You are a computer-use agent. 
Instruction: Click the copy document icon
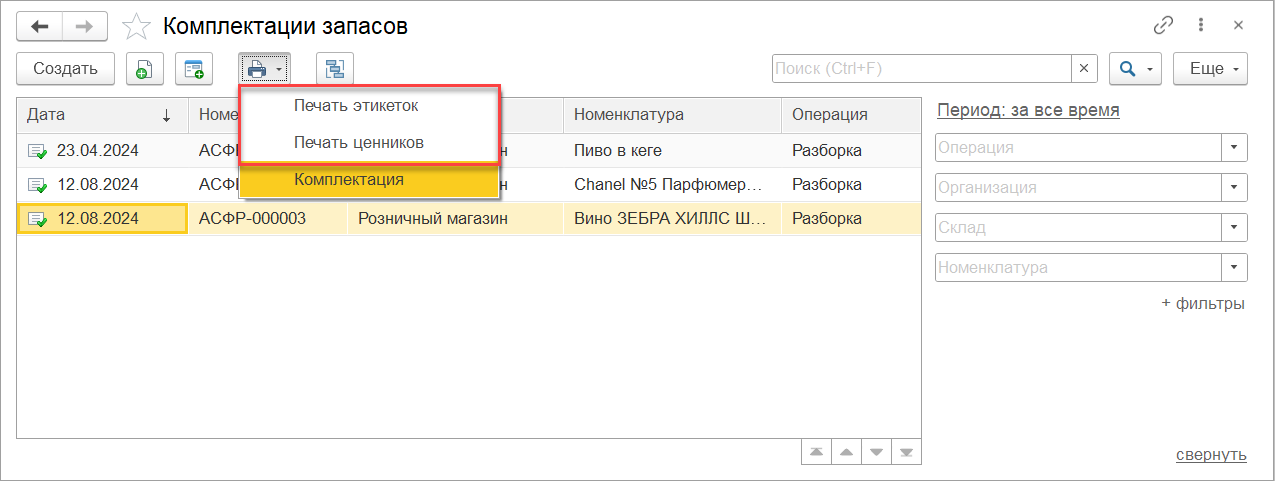tap(145, 69)
